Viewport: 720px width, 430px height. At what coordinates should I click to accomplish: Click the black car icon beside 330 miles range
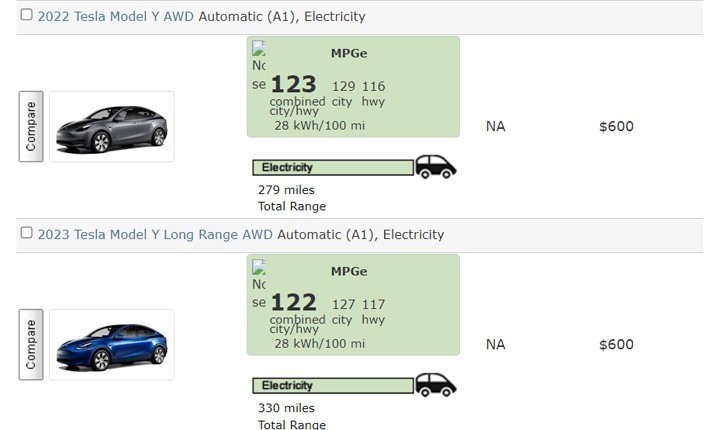pos(436,385)
